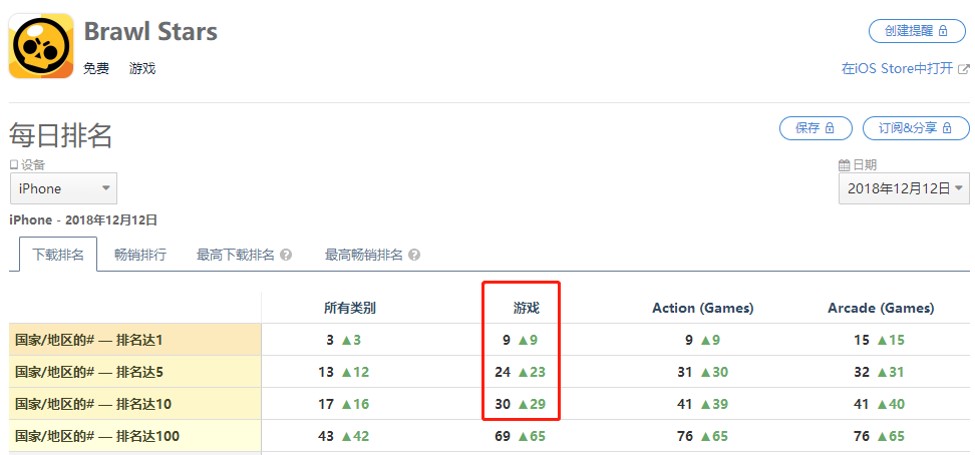Screen dimensions: 975x455
Task: Click the lock icon on 创建提醒 button
Action: [x=942, y=31]
